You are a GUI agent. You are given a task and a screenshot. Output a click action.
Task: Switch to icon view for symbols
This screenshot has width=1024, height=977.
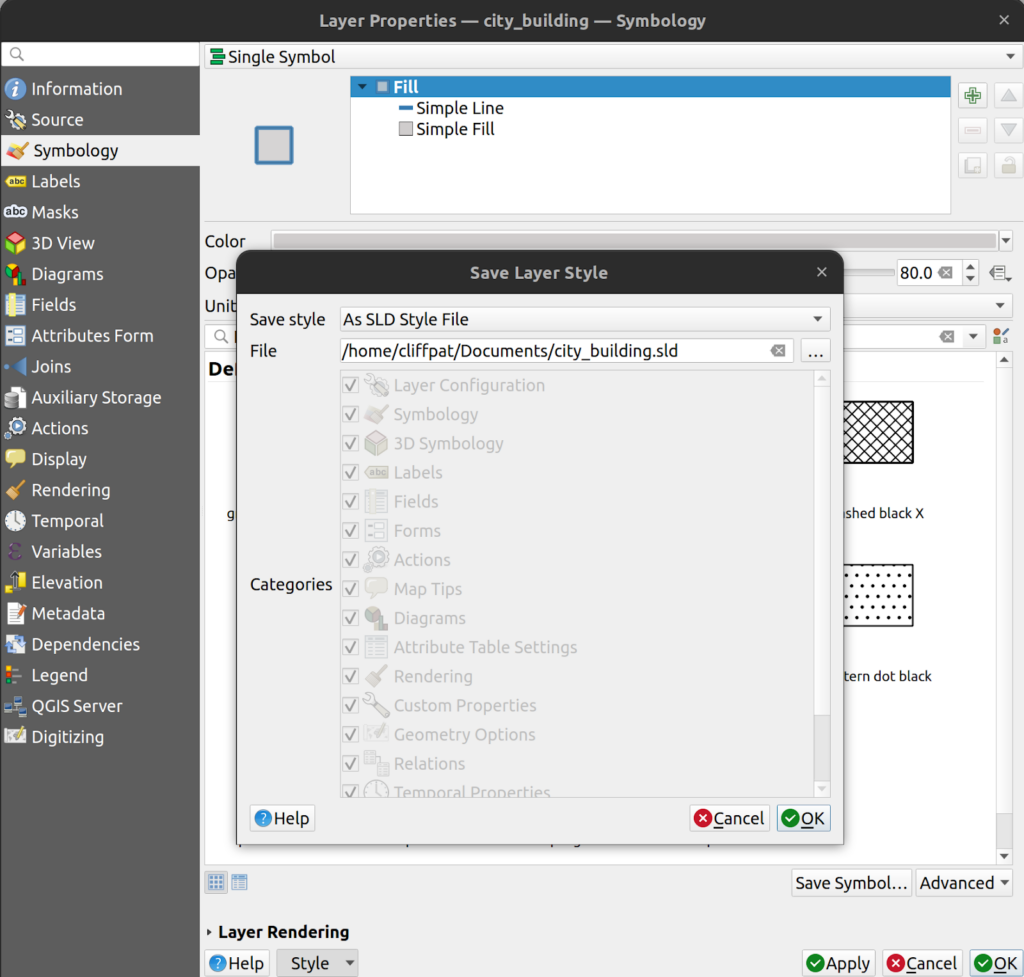216,882
